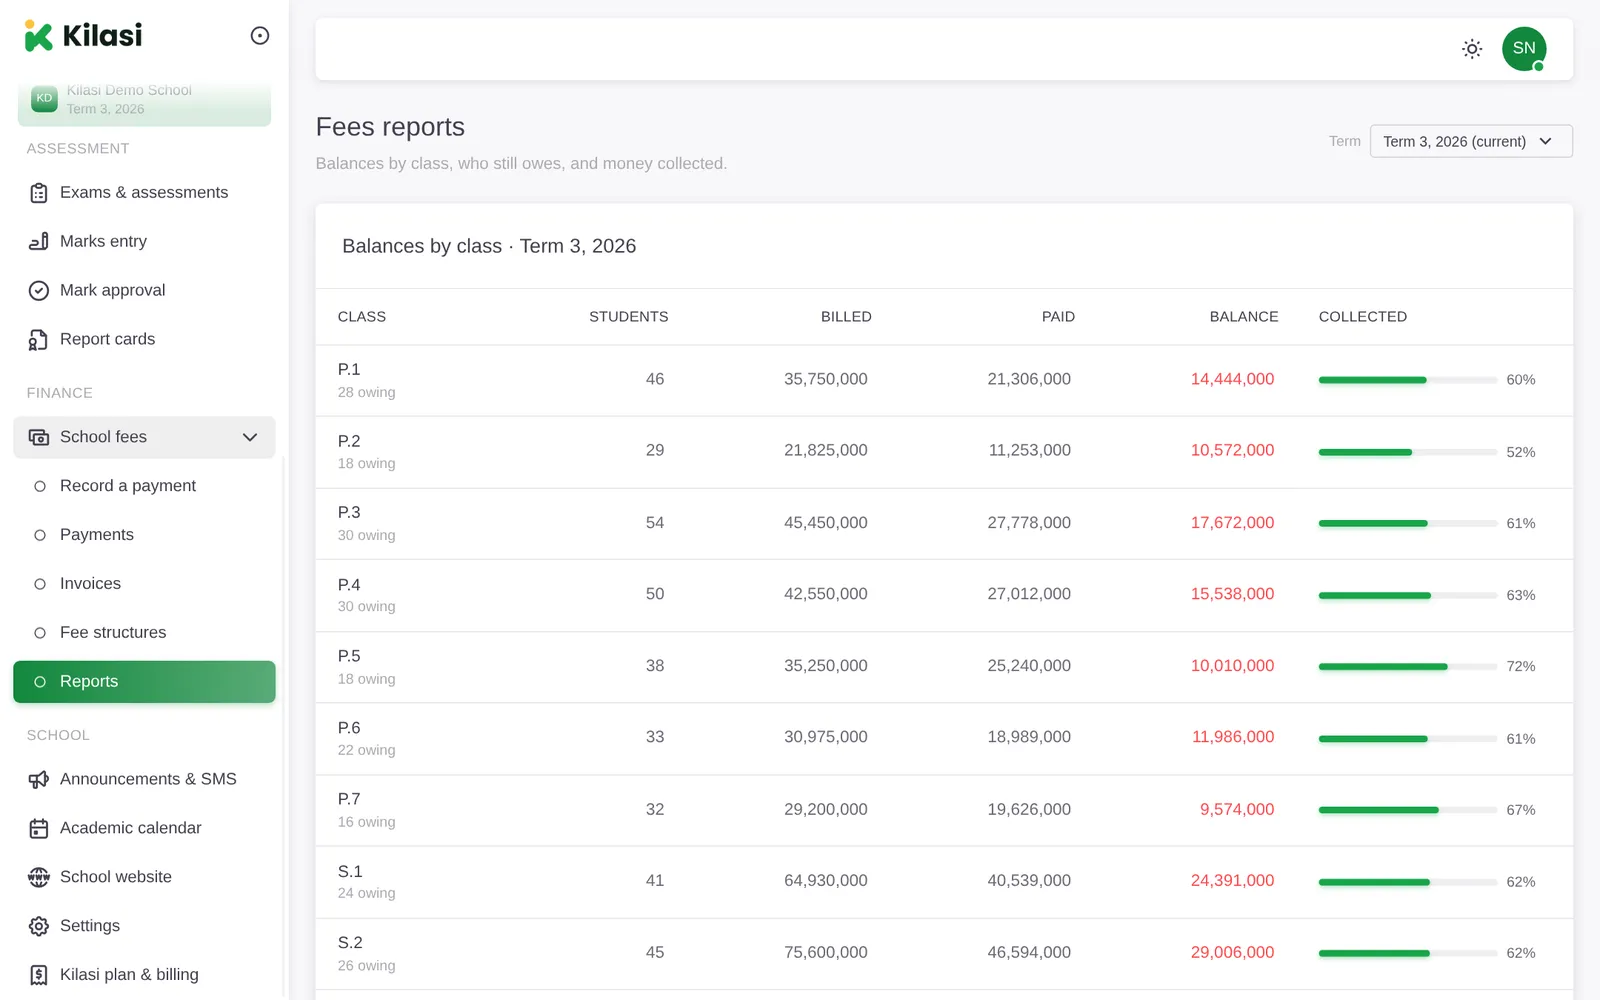Click 61% collected value in P.3 row
The image size is (1600, 1000).
(x=1521, y=524)
